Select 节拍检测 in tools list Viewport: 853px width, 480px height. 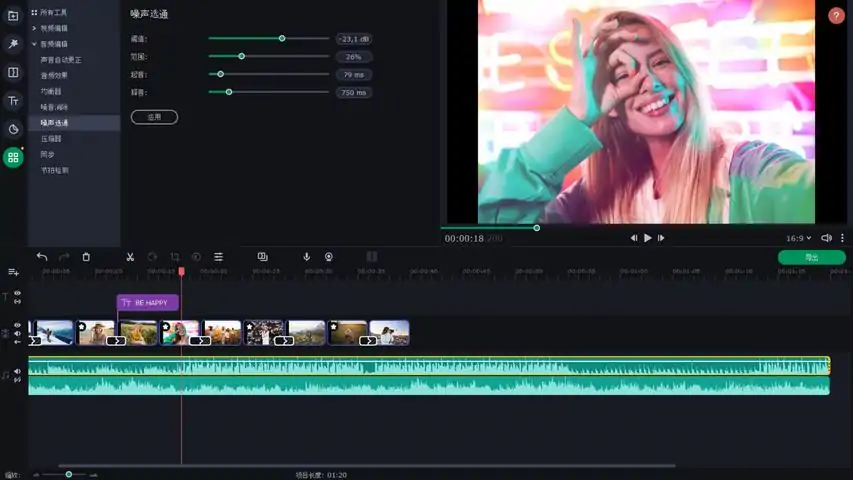pyautogui.click(x=54, y=170)
